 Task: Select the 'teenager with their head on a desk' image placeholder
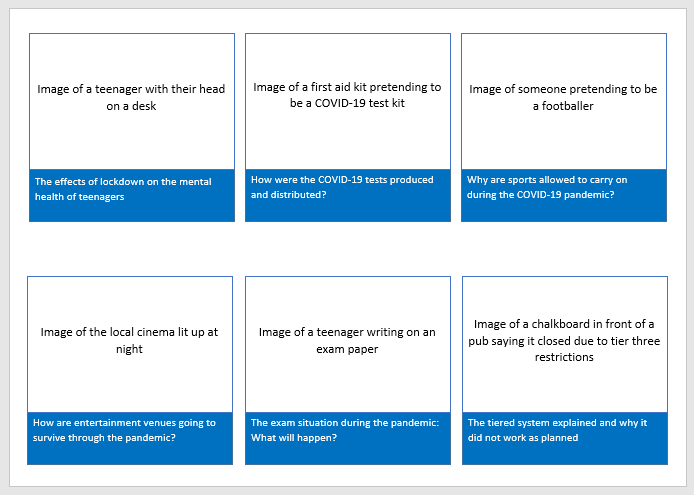pos(132,101)
